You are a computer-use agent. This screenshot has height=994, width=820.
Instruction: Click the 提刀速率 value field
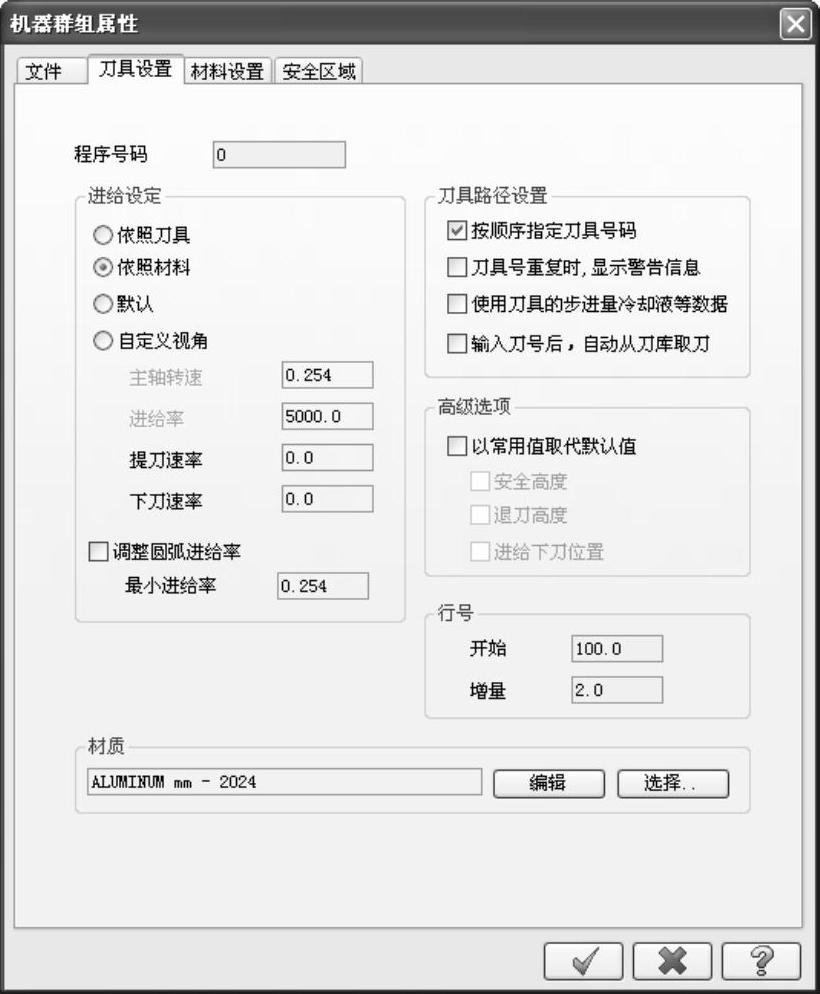click(328, 458)
